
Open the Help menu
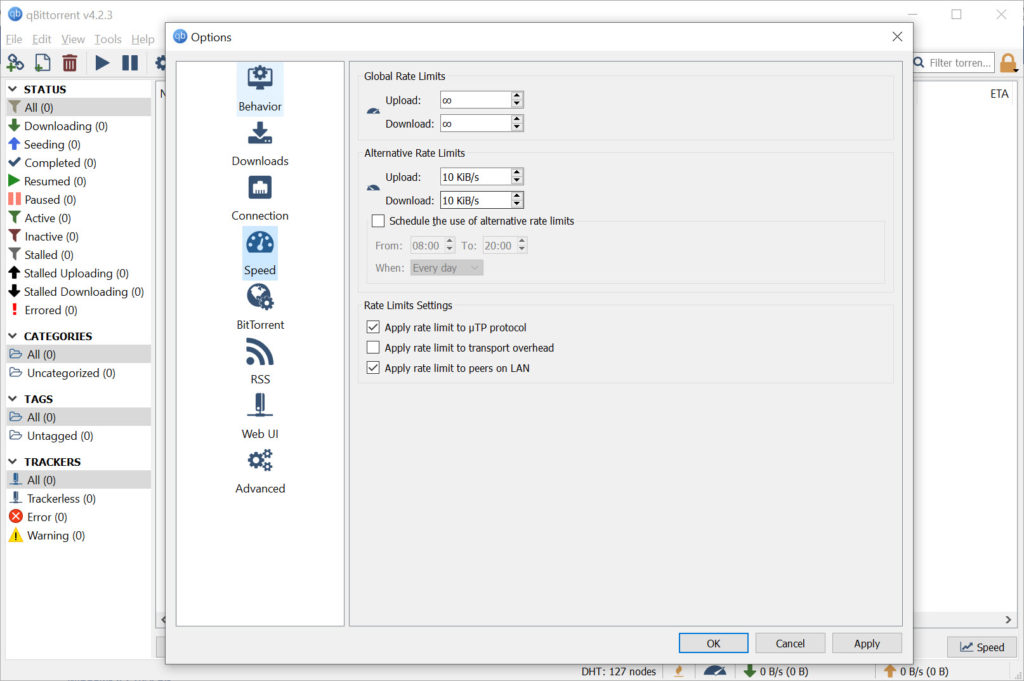point(142,39)
